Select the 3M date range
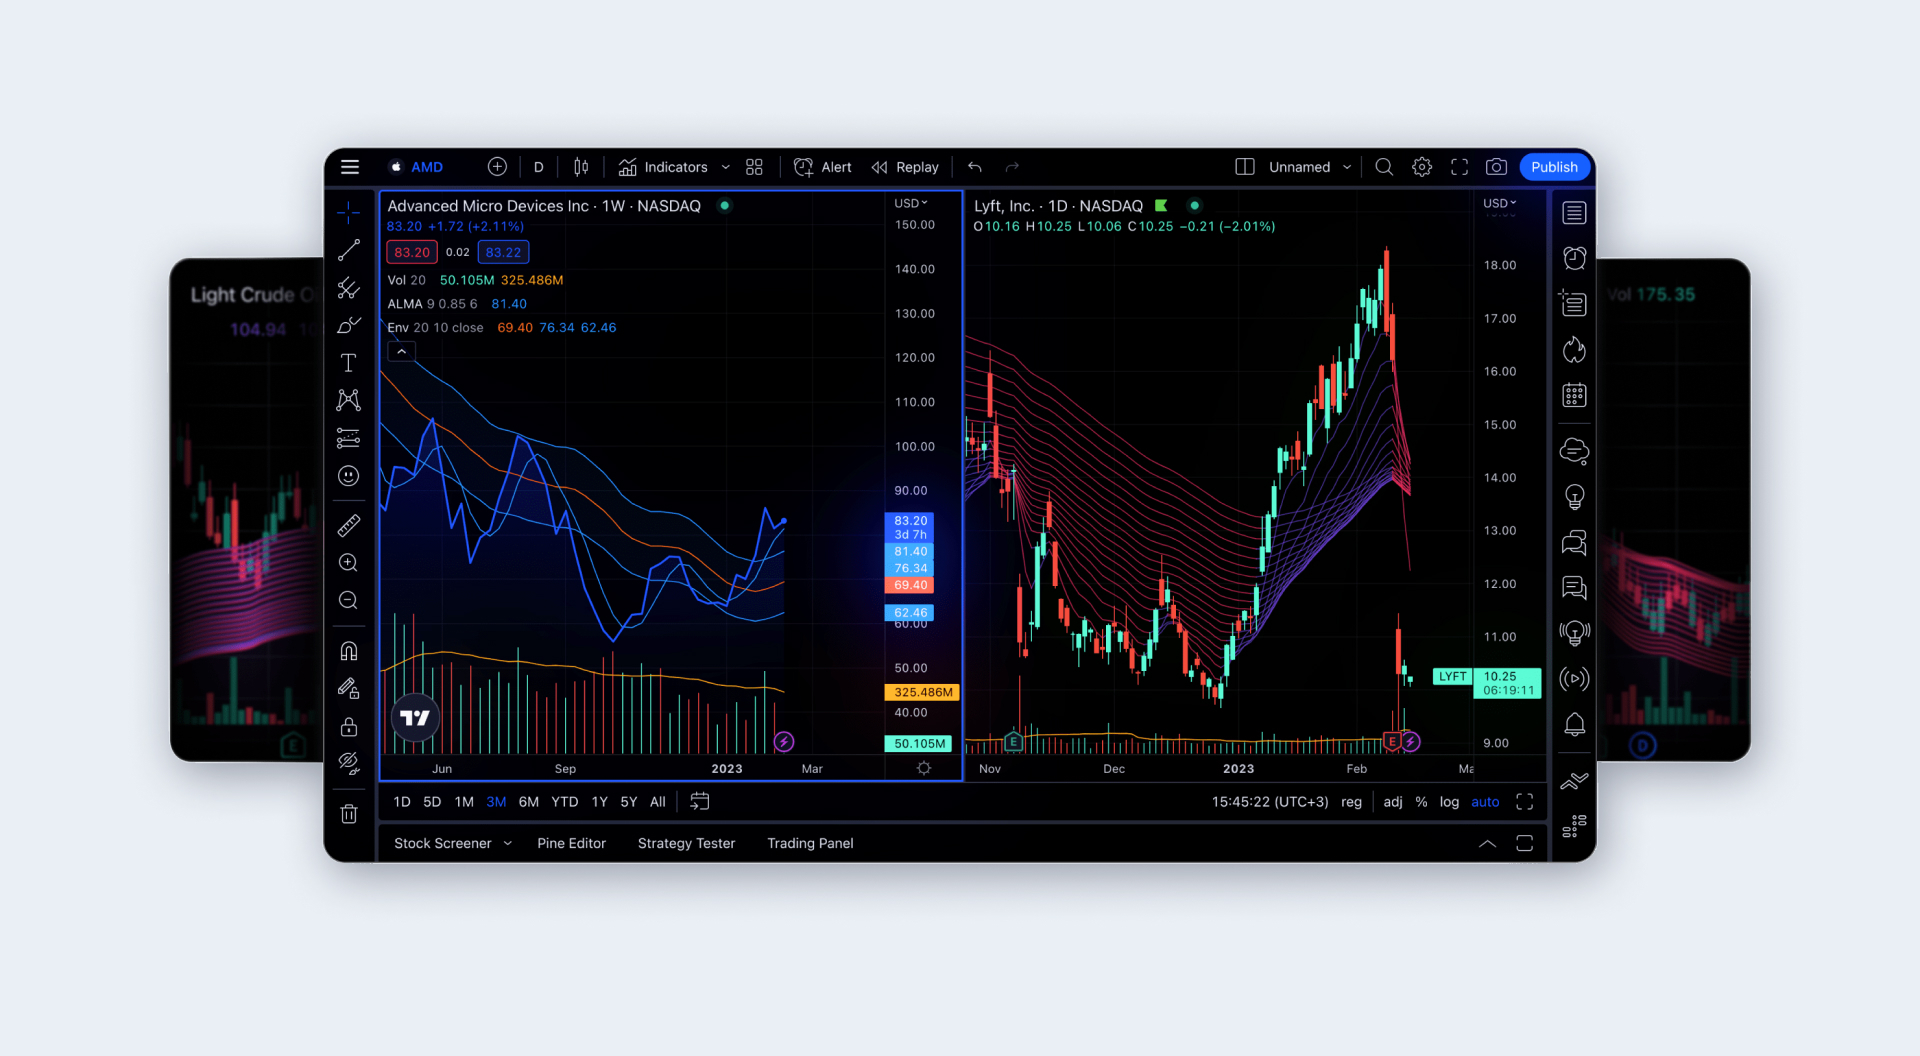 click(x=496, y=802)
